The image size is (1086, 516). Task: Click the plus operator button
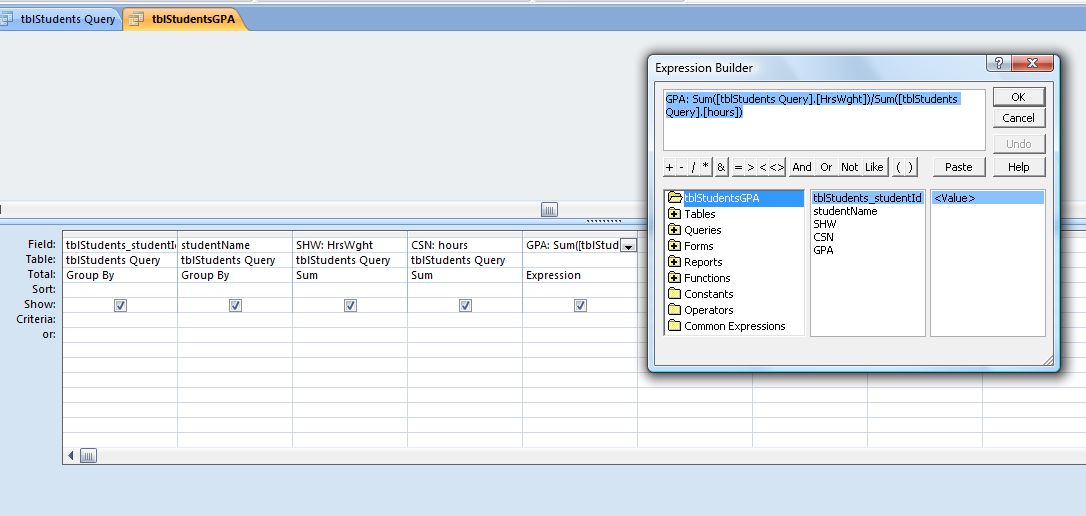pyautogui.click(x=670, y=167)
